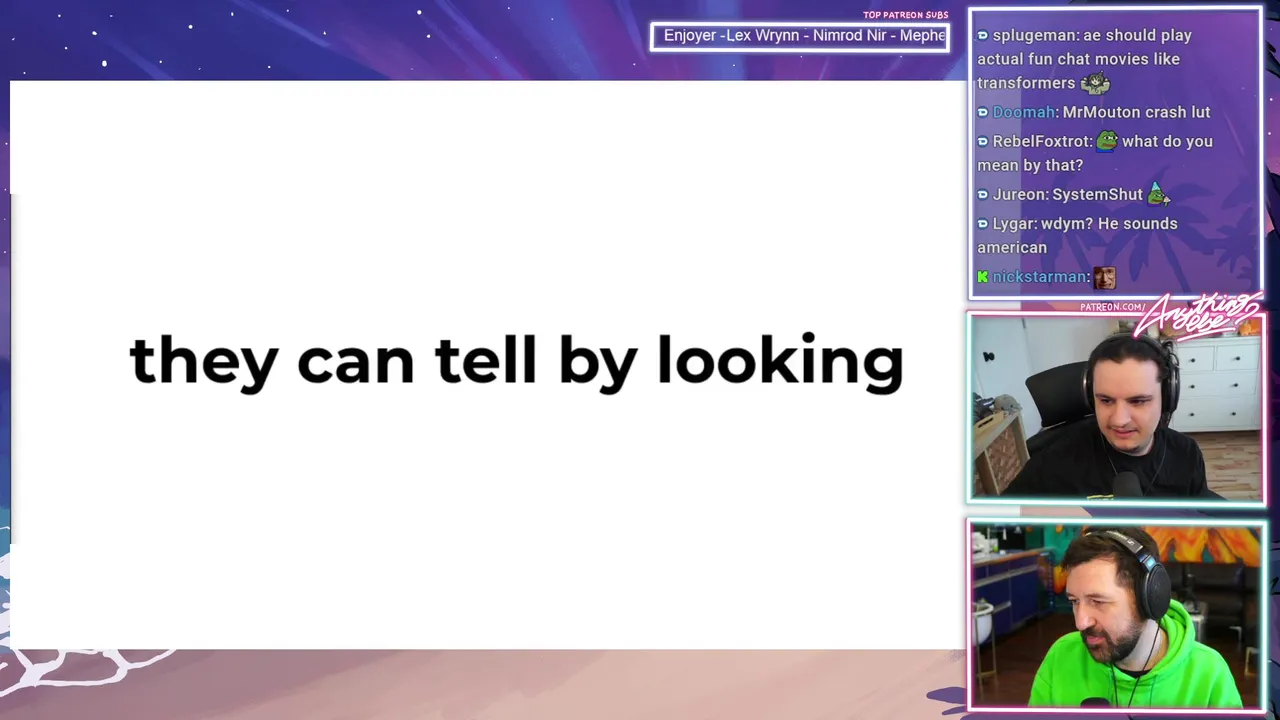Viewport: 1280px width, 720px height.
Task: Click 'what do you mean by that?' message
Action: (x=1095, y=153)
